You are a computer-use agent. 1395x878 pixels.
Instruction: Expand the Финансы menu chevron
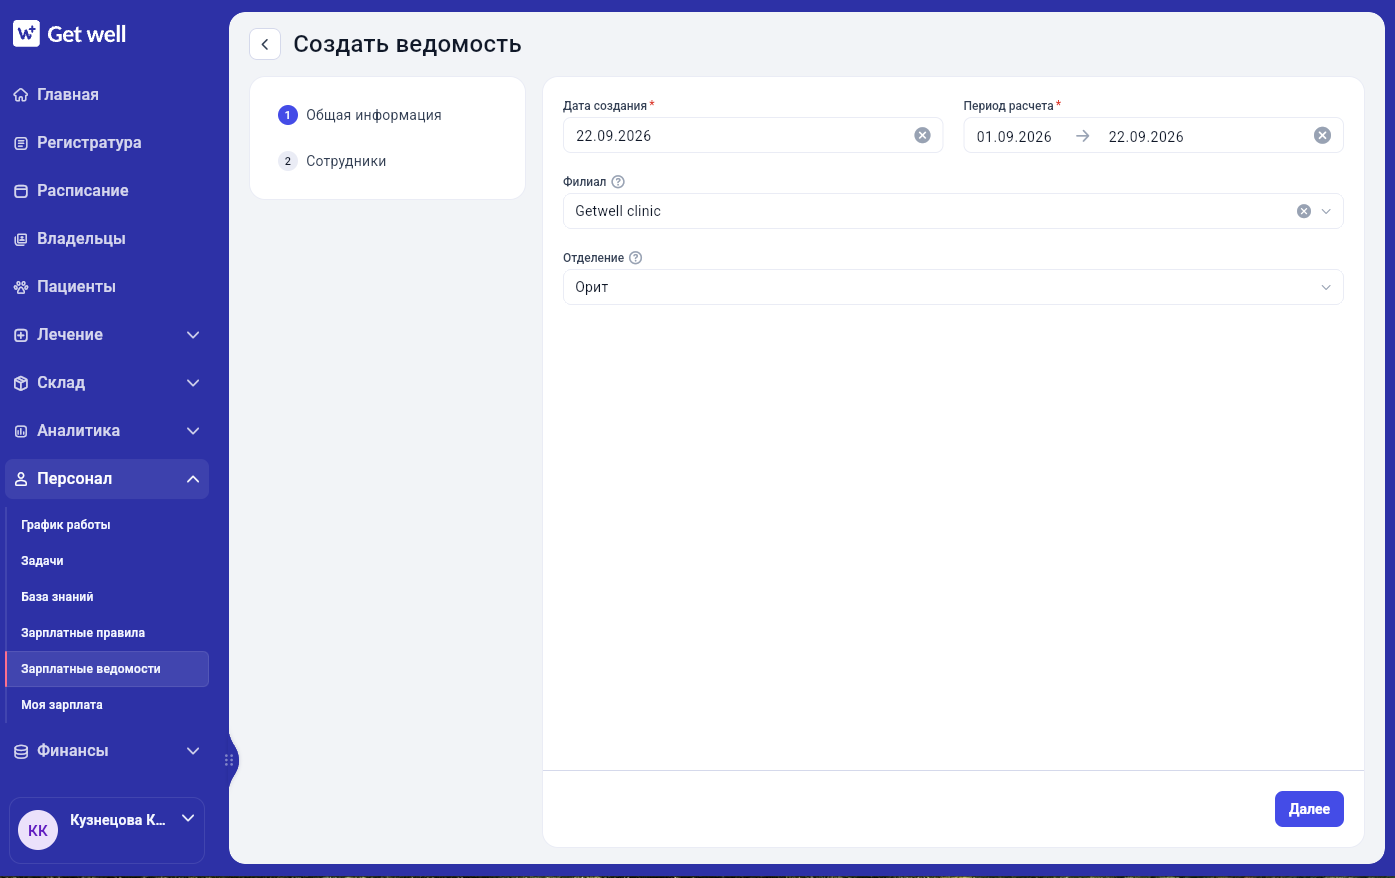click(x=193, y=751)
